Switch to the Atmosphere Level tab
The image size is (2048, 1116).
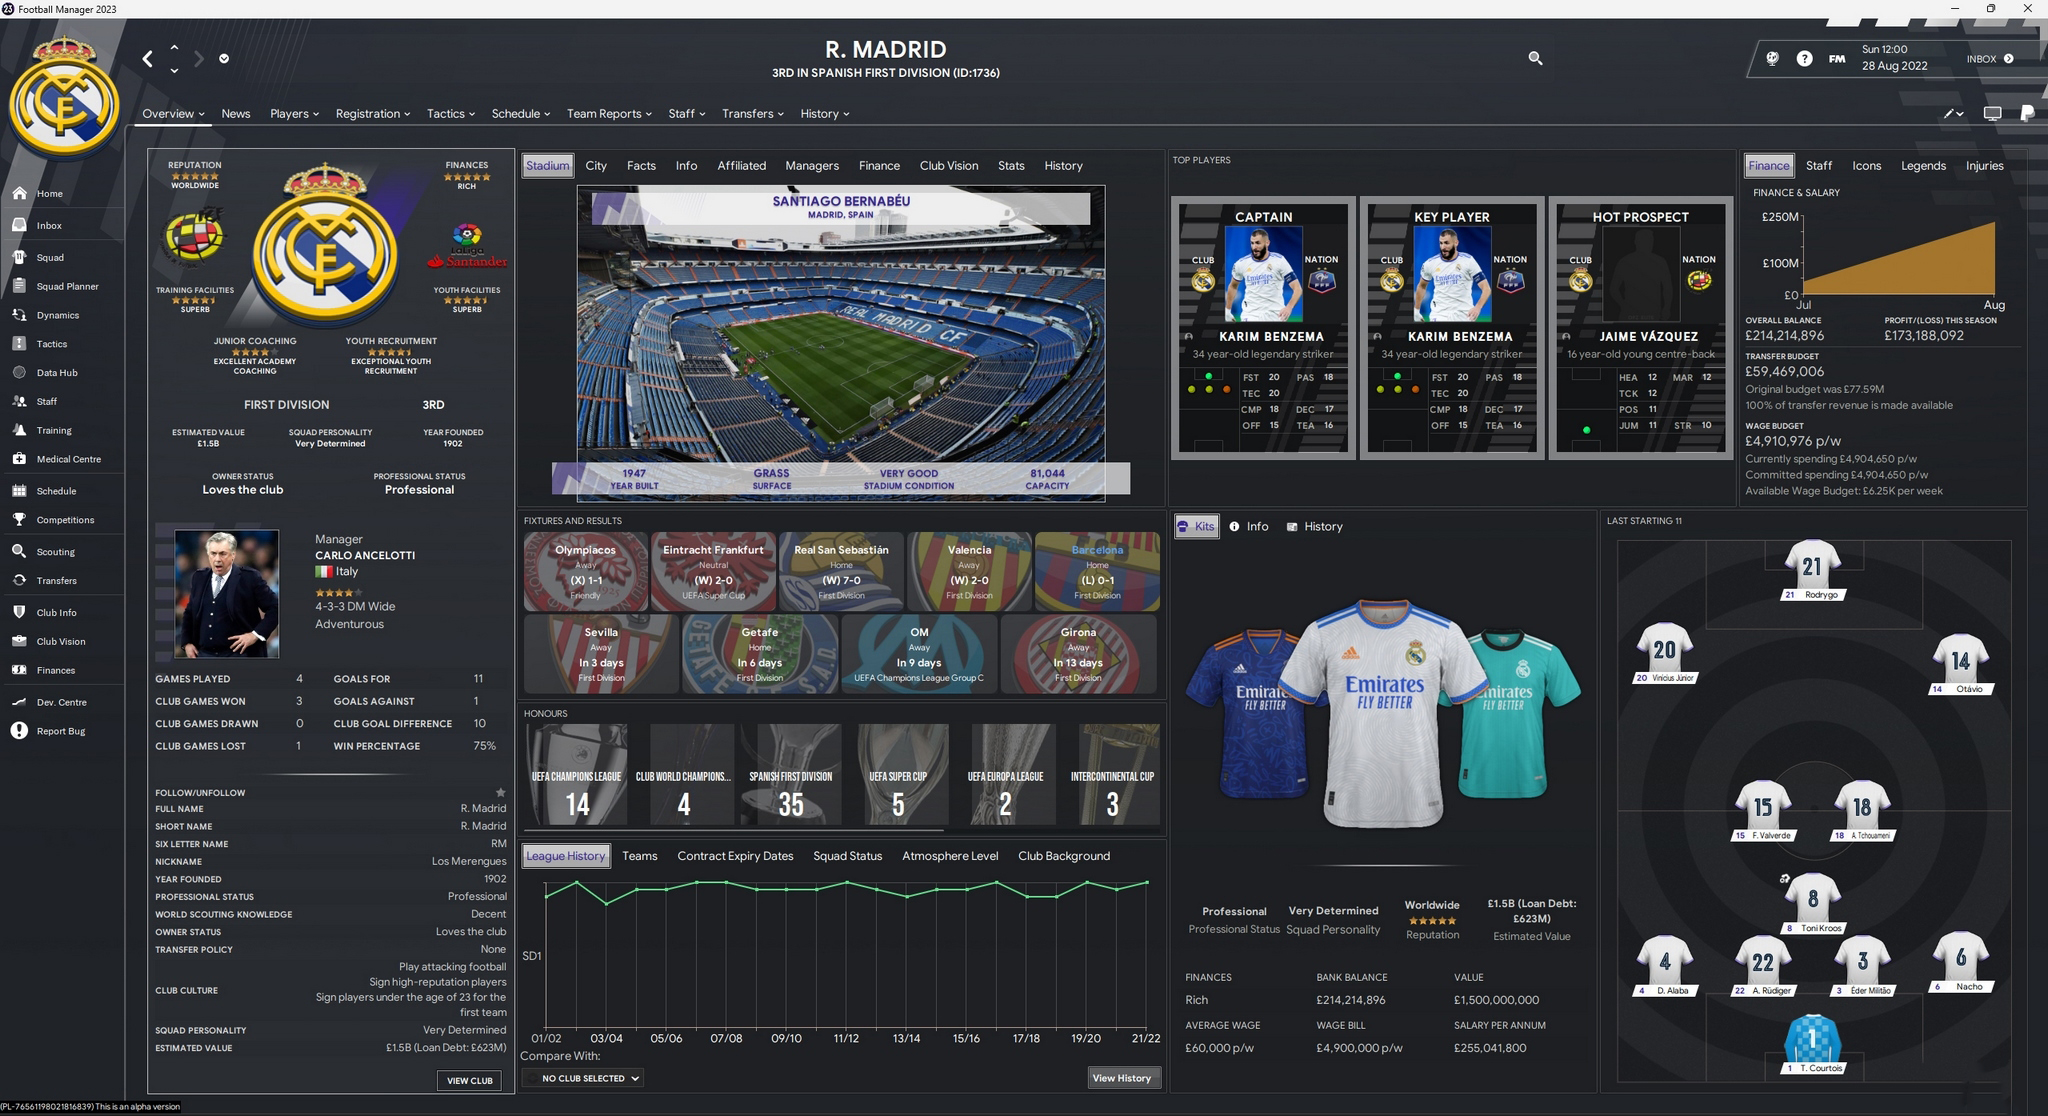[950, 856]
